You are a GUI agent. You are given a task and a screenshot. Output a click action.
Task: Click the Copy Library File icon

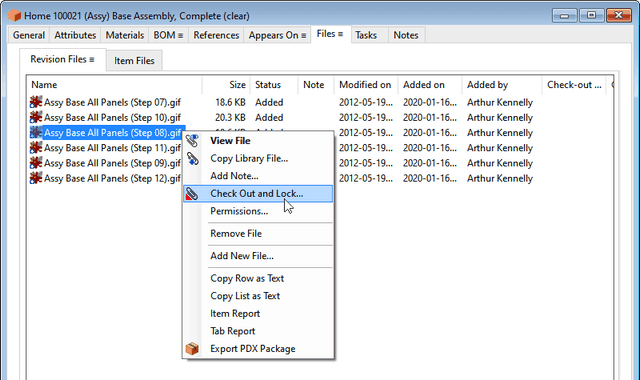pyautogui.click(x=192, y=158)
